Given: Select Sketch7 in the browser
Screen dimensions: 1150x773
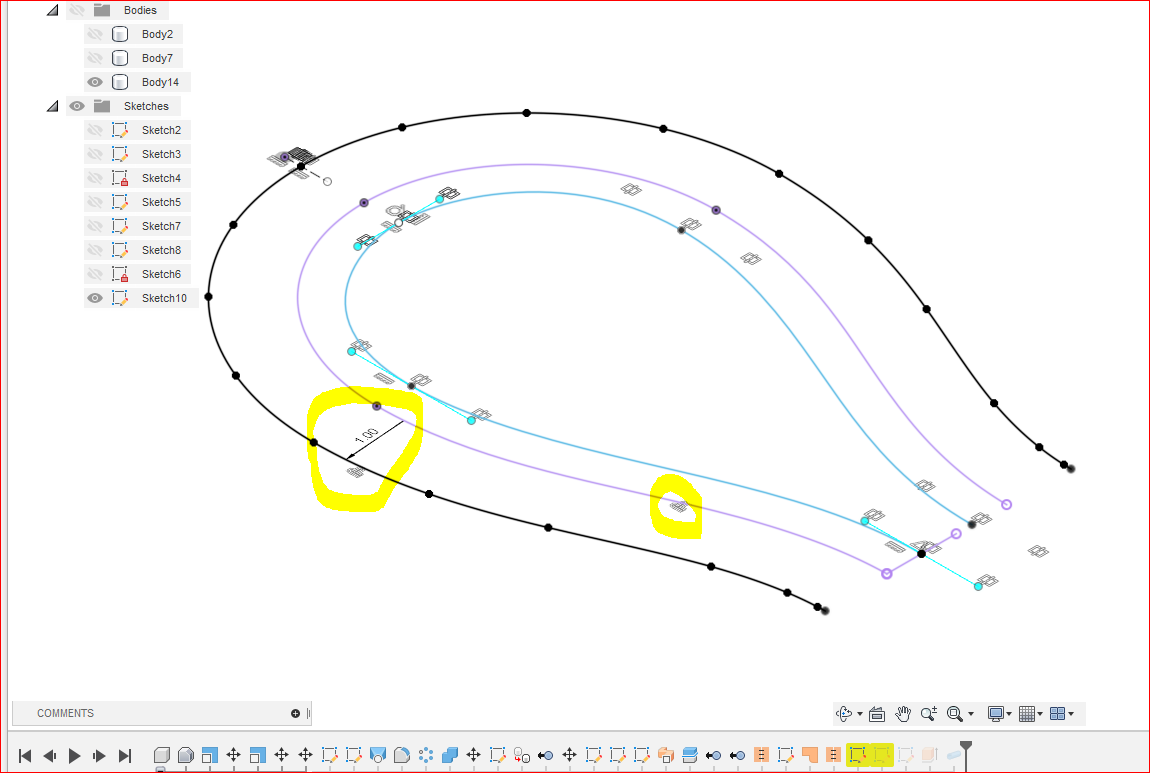Looking at the screenshot, I should click(161, 226).
